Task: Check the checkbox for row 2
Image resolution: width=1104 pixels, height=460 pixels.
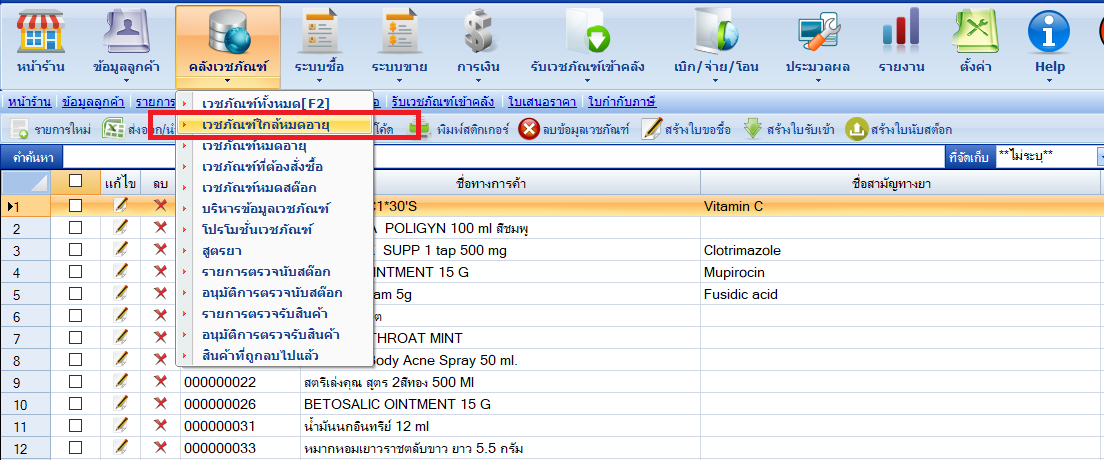Action: pyautogui.click(x=75, y=228)
